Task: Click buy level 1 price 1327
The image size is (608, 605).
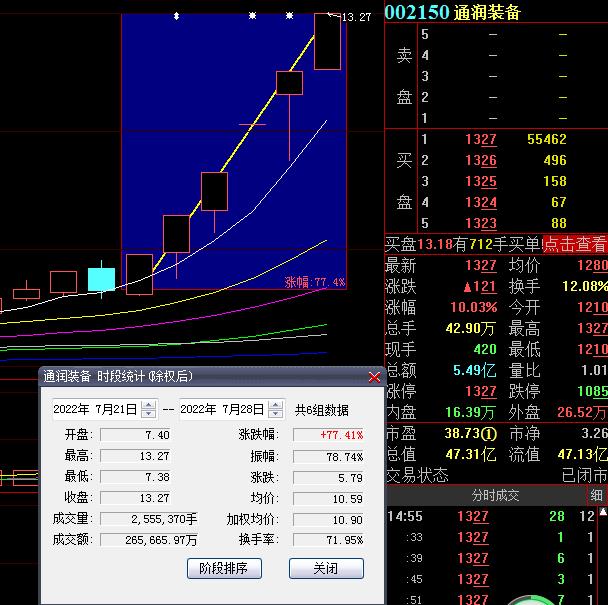Action: coord(480,140)
